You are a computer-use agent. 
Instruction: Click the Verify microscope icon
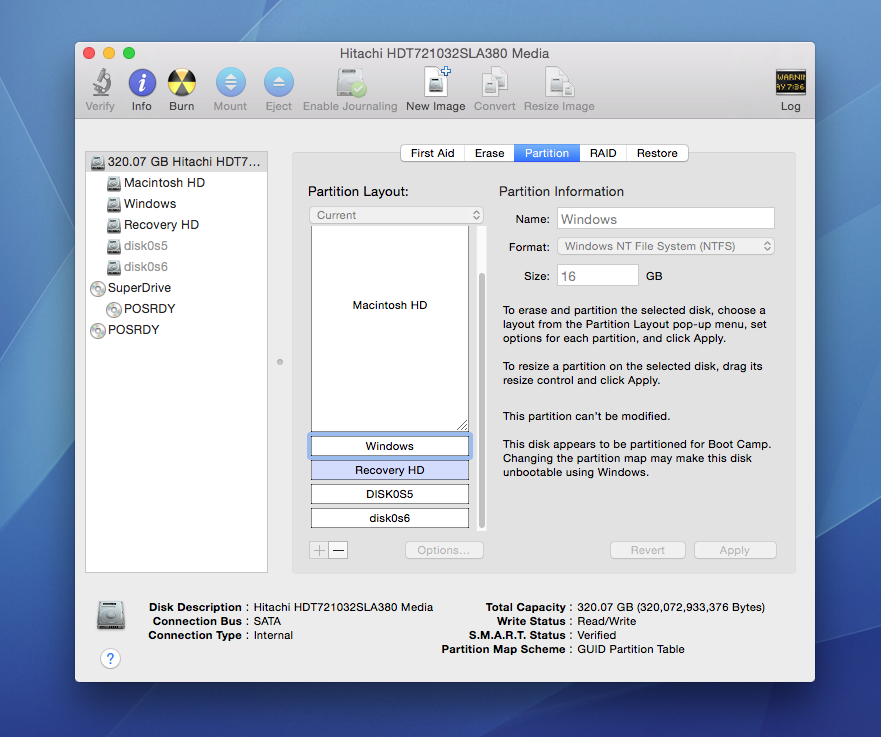click(101, 82)
